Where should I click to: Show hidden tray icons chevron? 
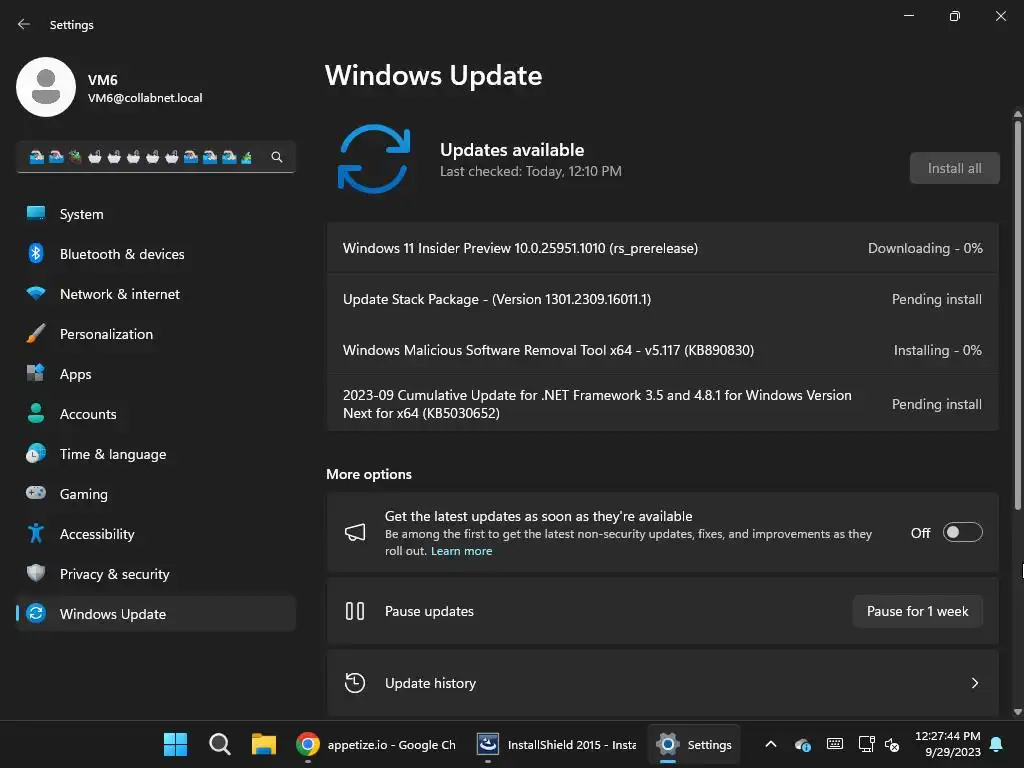(771, 744)
